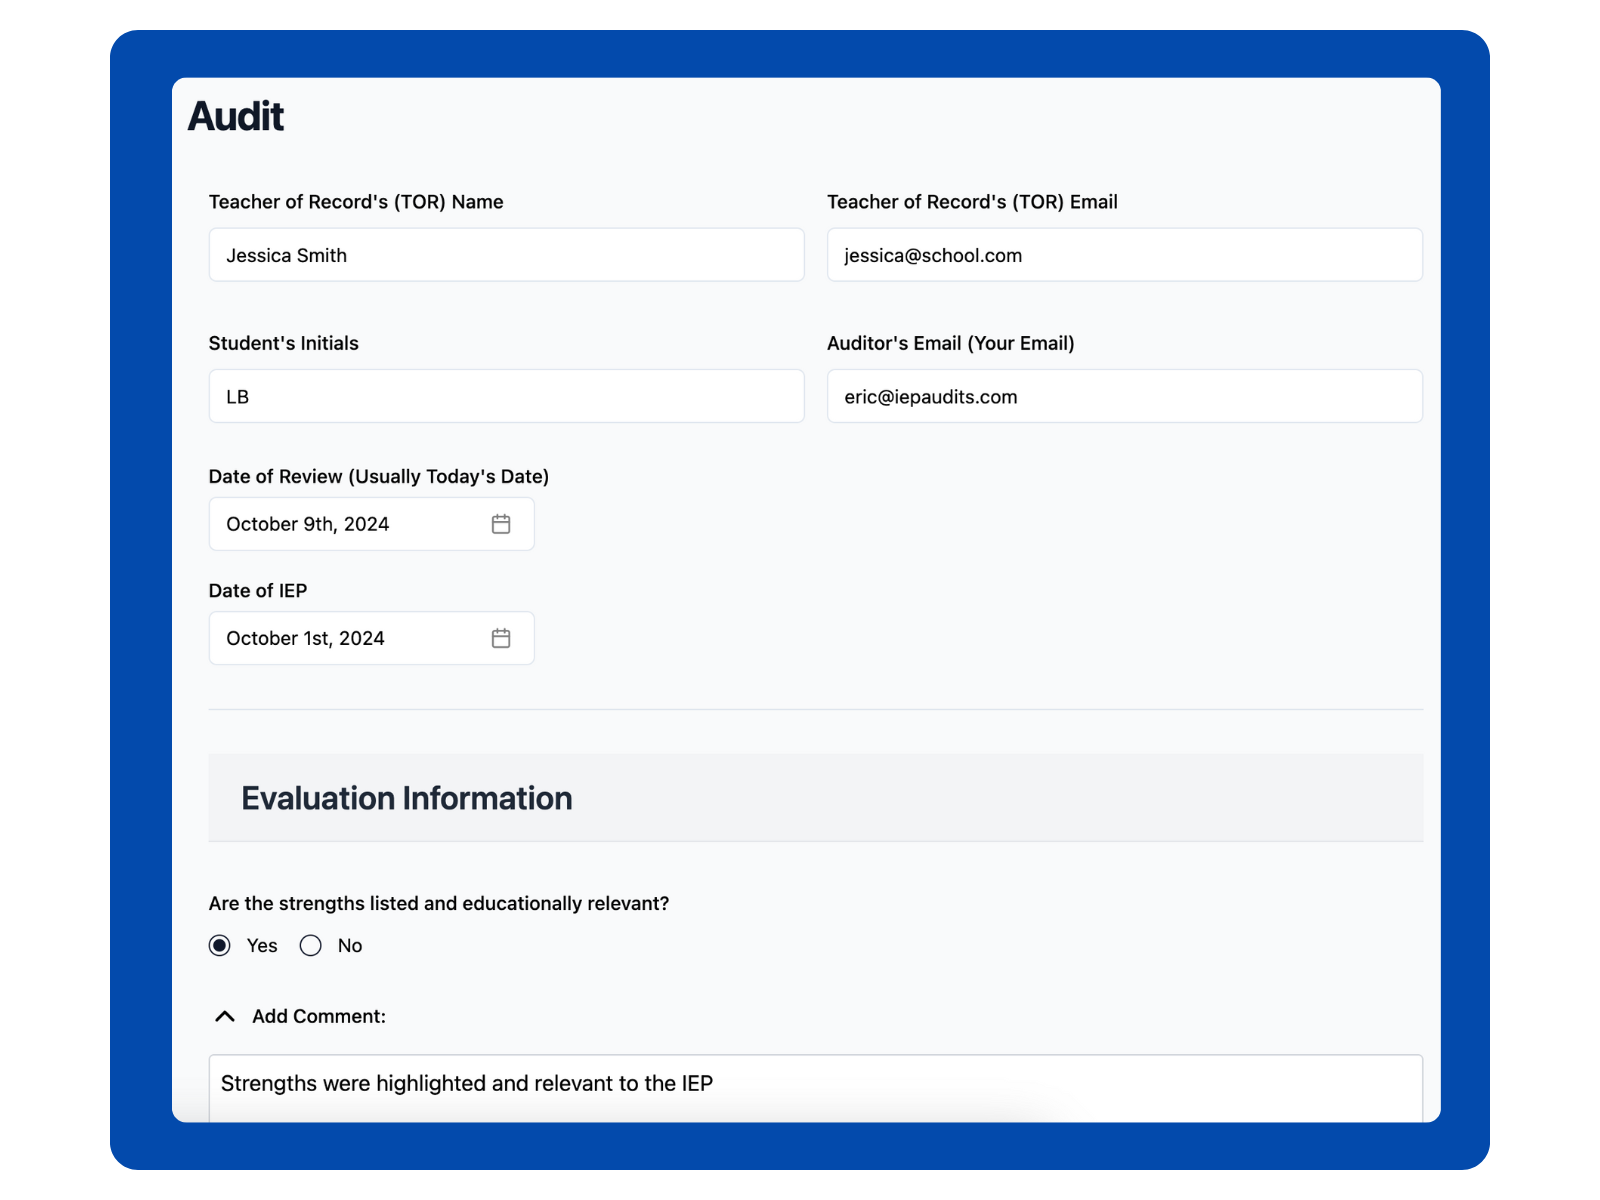
Task: Click the Student's Initials label
Action: tap(284, 343)
